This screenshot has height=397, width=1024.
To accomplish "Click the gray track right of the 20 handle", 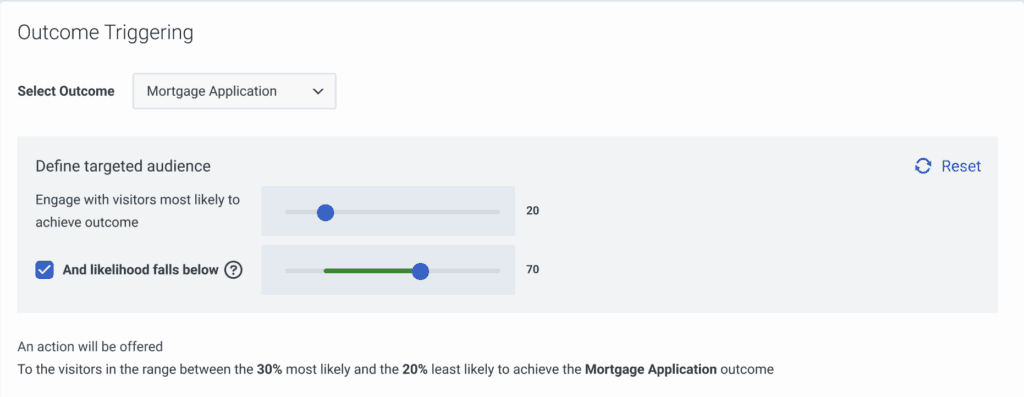I will click(417, 212).
